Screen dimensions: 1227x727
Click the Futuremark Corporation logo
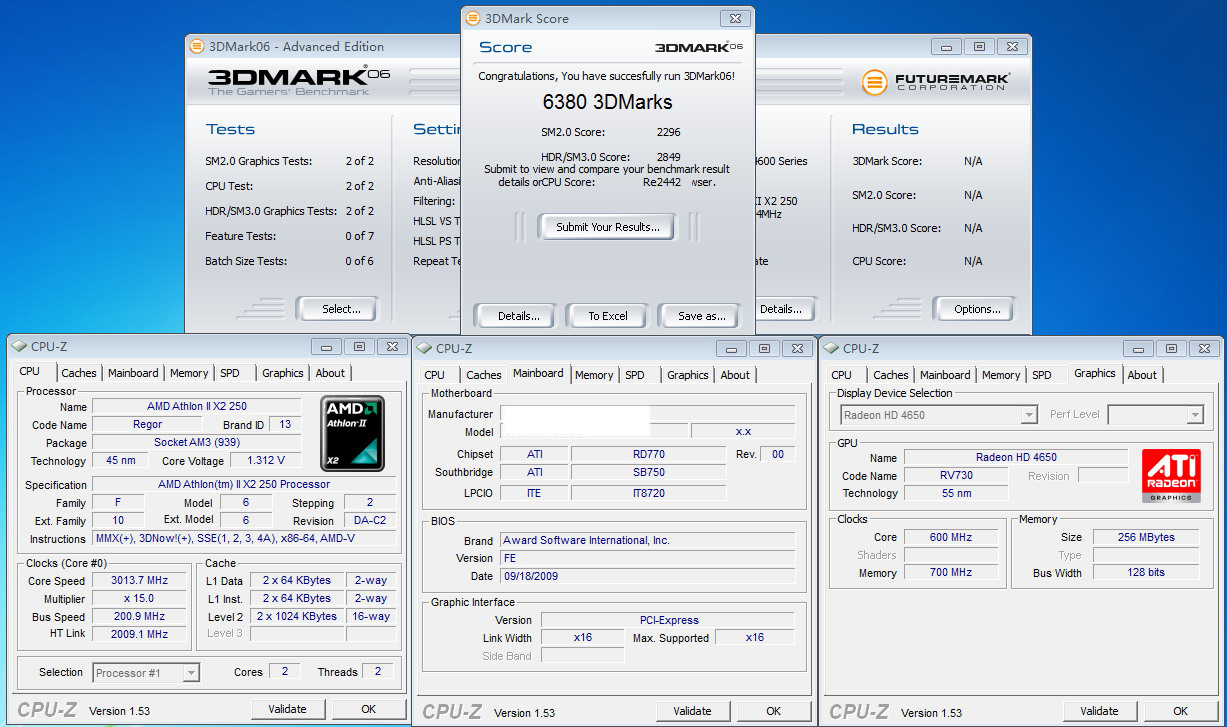point(937,81)
